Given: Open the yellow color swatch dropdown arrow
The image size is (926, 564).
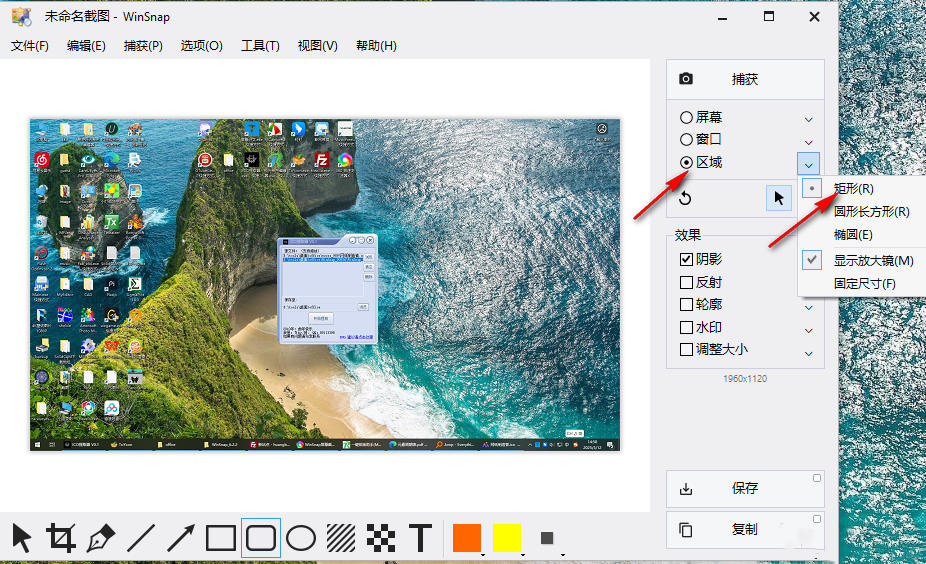Looking at the screenshot, I should point(523,555).
